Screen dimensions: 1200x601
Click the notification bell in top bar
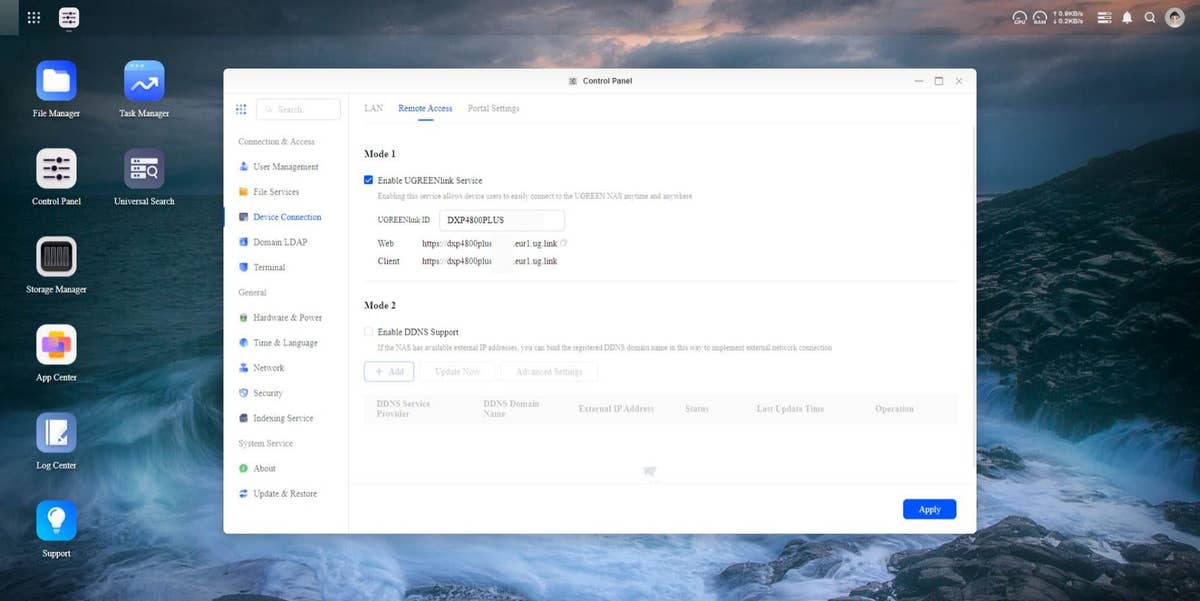click(x=1127, y=18)
